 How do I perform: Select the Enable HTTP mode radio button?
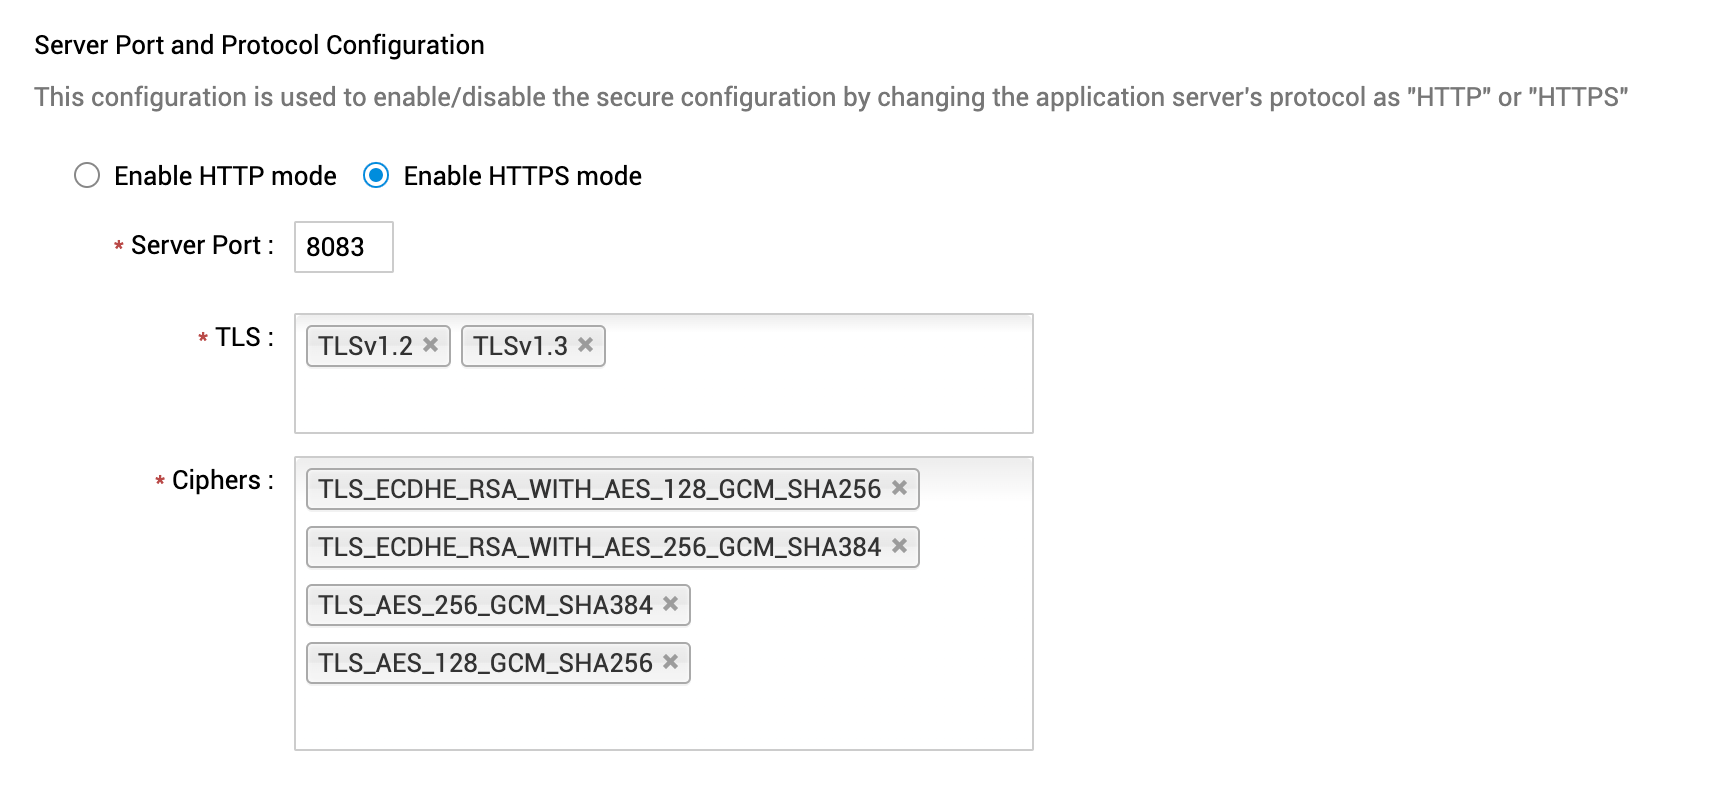pyautogui.click(x=88, y=176)
